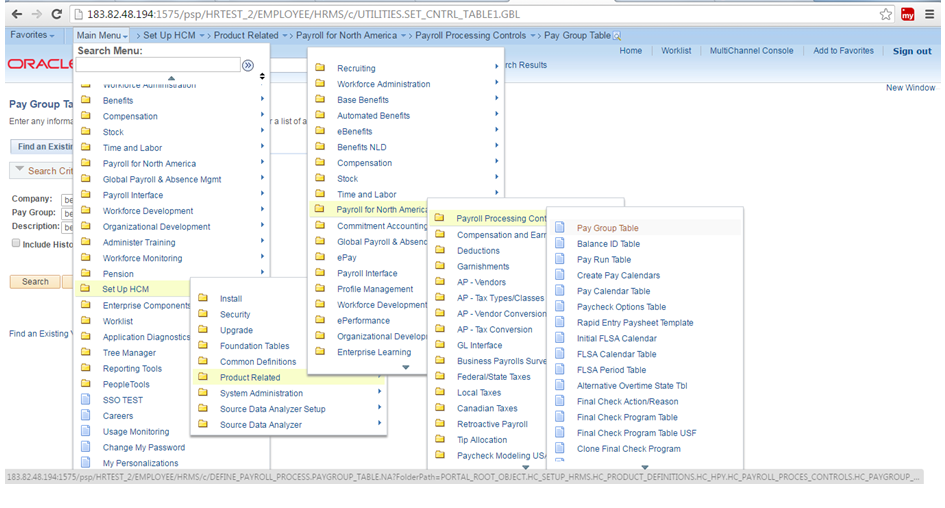Select Rapid Entry Paysheet Template item
The image size is (945, 508).
pos(635,322)
